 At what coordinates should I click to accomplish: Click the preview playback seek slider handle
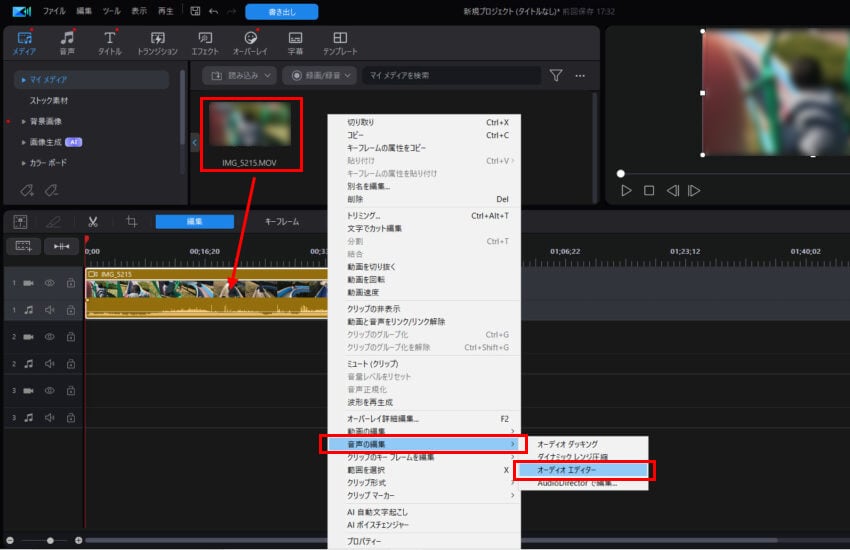pyautogui.click(x=620, y=174)
